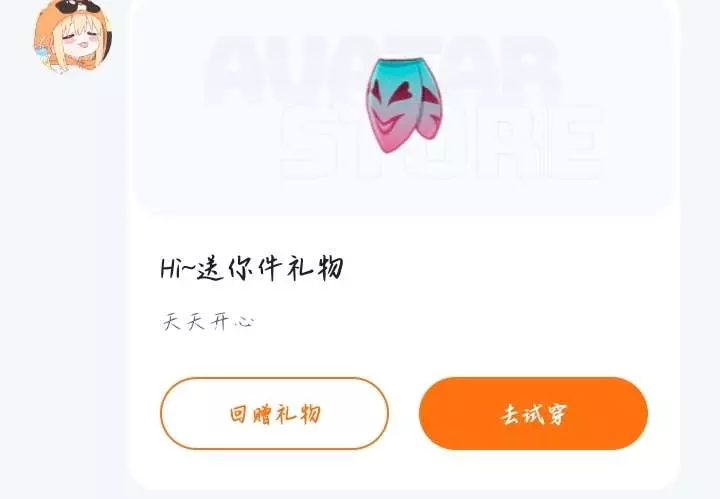Select the 天天开心 gift message text
Image resolution: width=720 pixels, height=499 pixels.
(x=208, y=322)
